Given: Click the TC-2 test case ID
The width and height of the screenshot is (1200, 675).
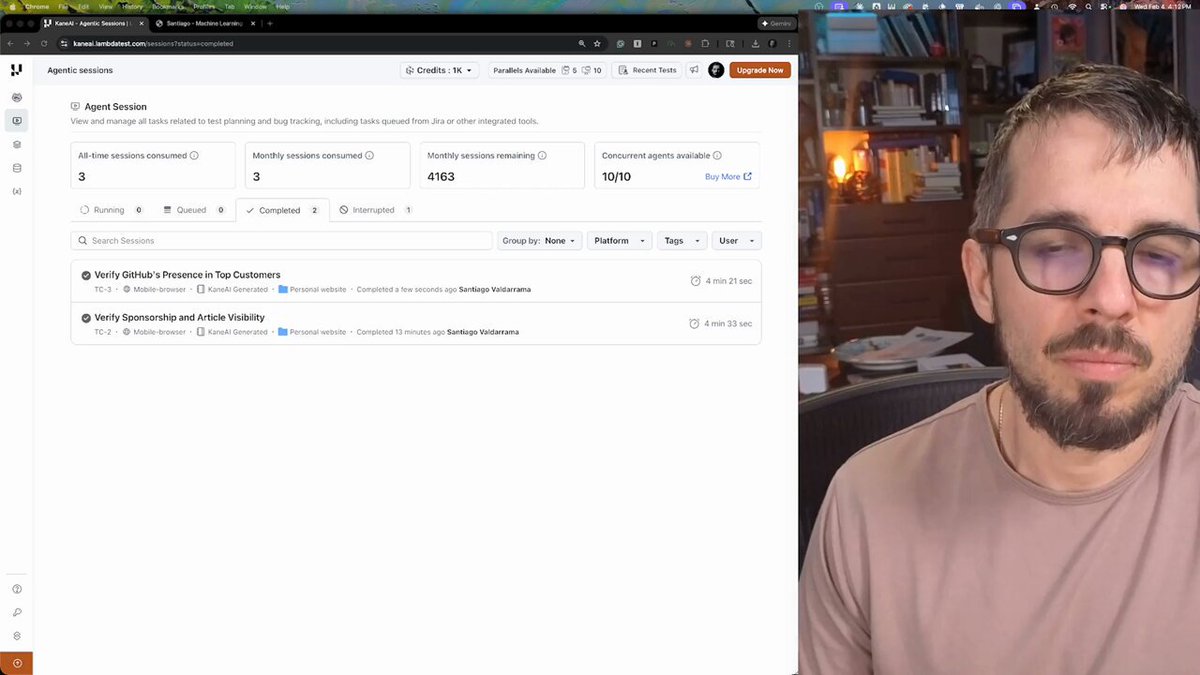Looking at the screenshot, I should click(x=103, y=332).
